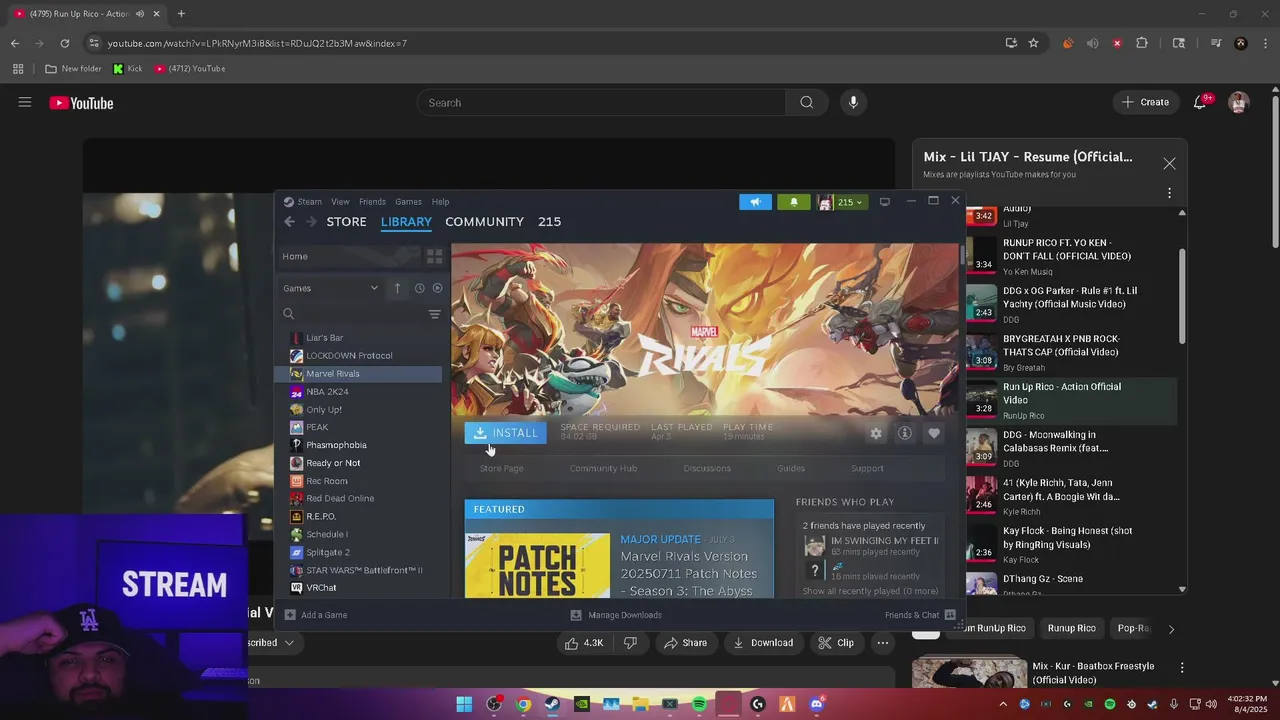Viewport: 1280px width, 720px height.
Task: Open Manage Downloads in Steam
Action: tap(616, 615)
